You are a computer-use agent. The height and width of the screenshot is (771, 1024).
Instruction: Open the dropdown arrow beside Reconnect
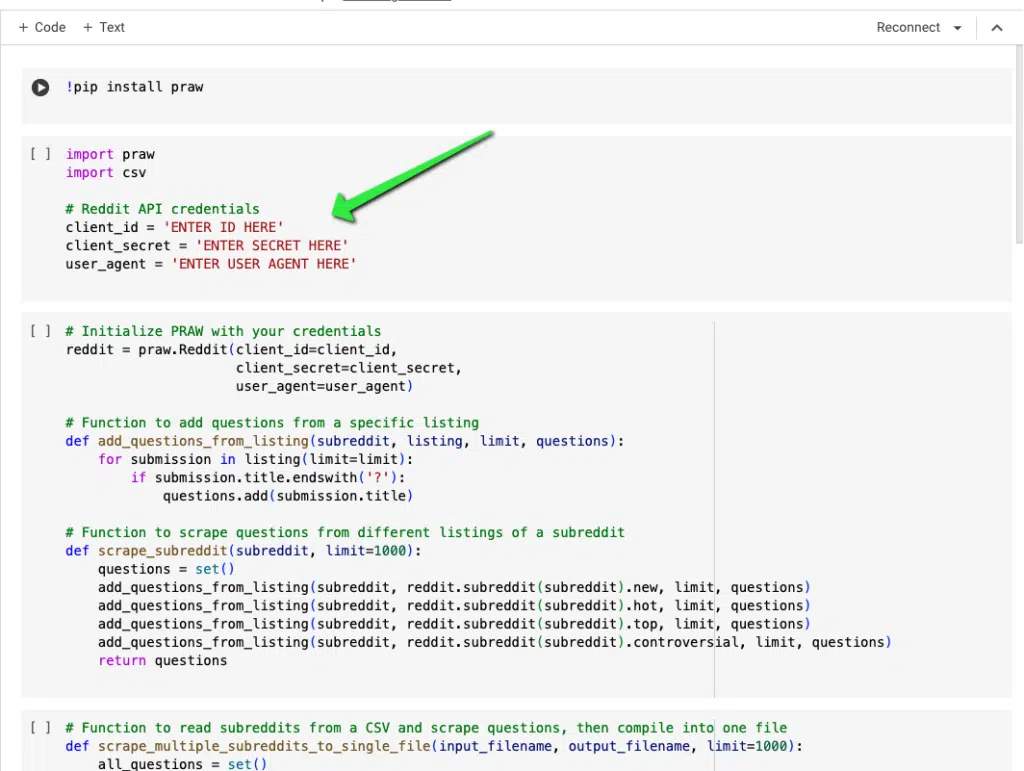click(x=958, y=28)
